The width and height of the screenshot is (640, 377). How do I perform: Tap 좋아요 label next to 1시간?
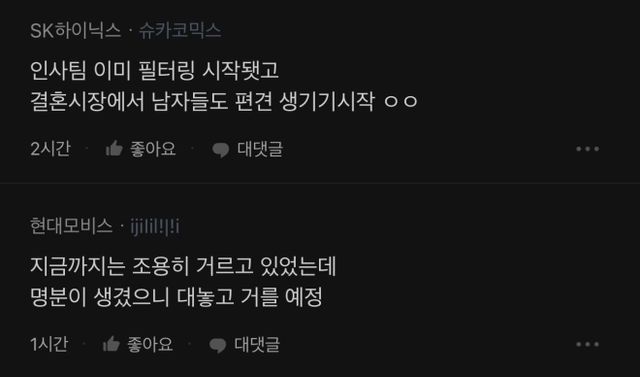(150, 344)
